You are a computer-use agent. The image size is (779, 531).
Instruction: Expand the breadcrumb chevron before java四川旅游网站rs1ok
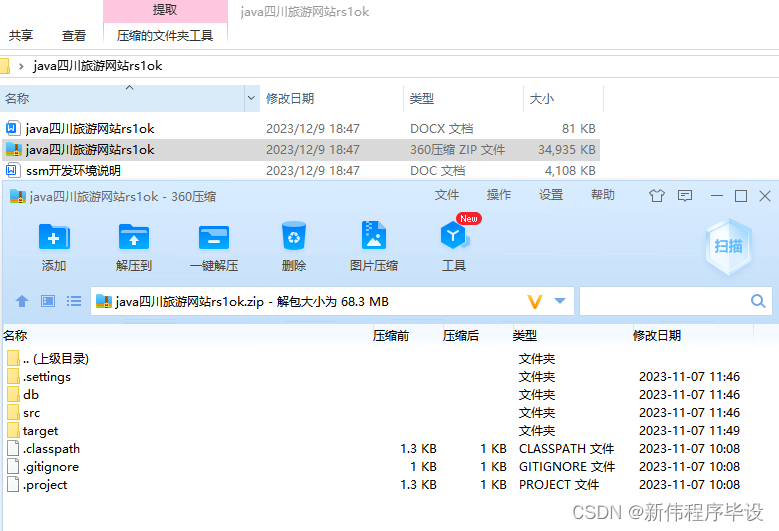click(x=21, y=66)
